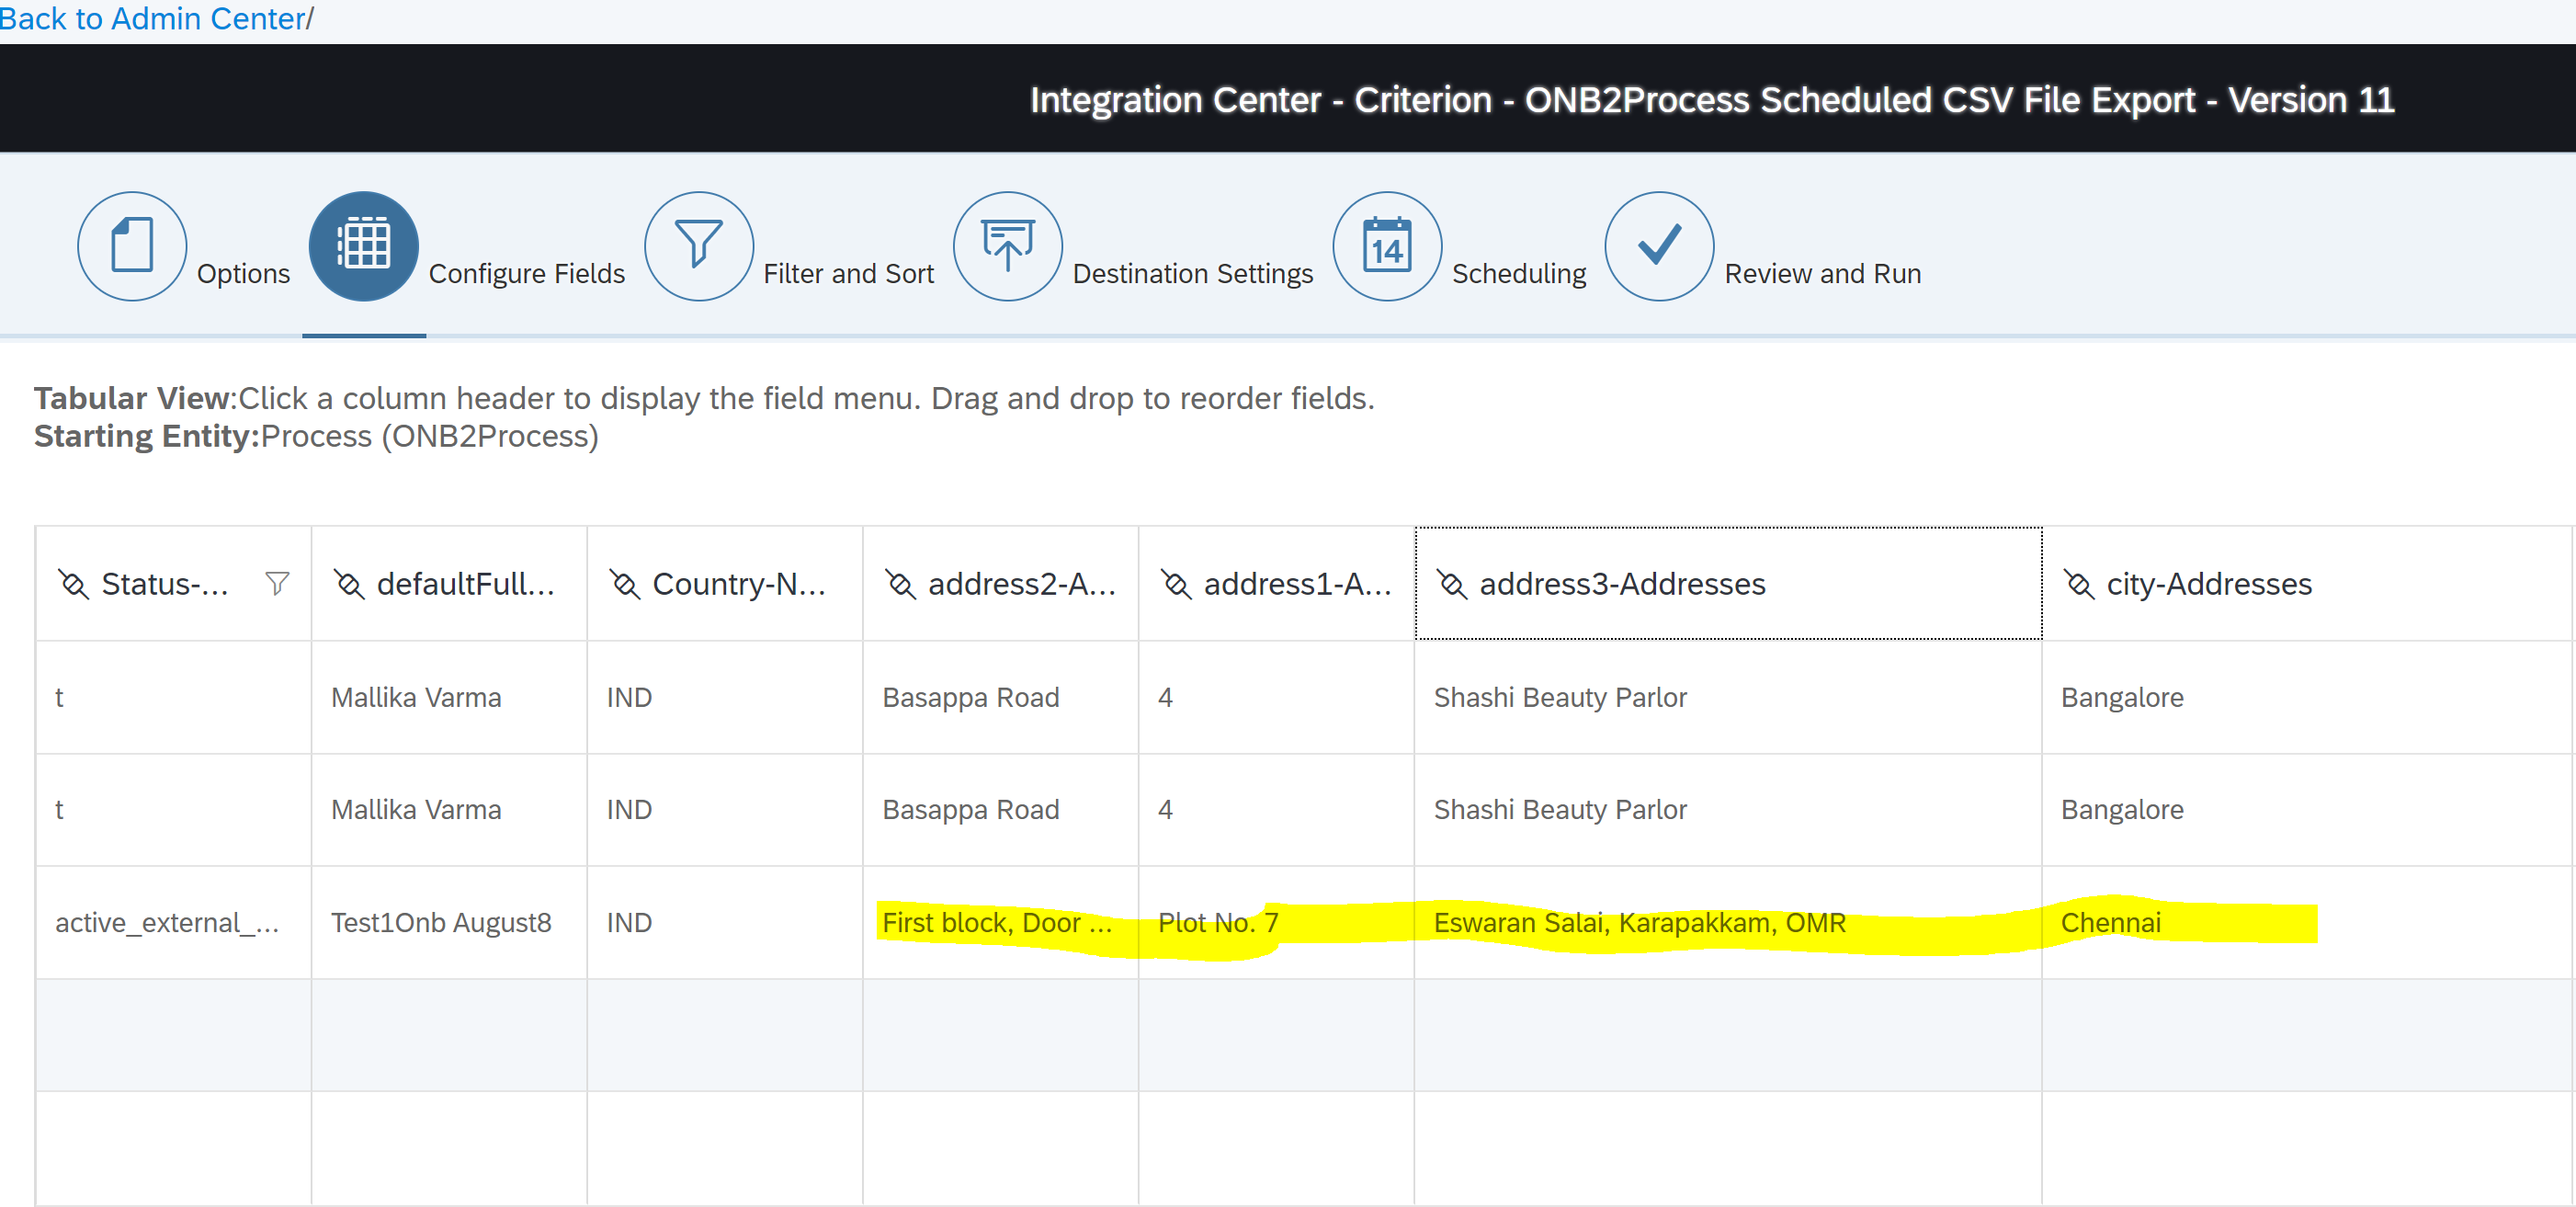Click the link icon beside defaultFull header
The width and height of the screenshot is (2576, 1207).
[349, 584]
